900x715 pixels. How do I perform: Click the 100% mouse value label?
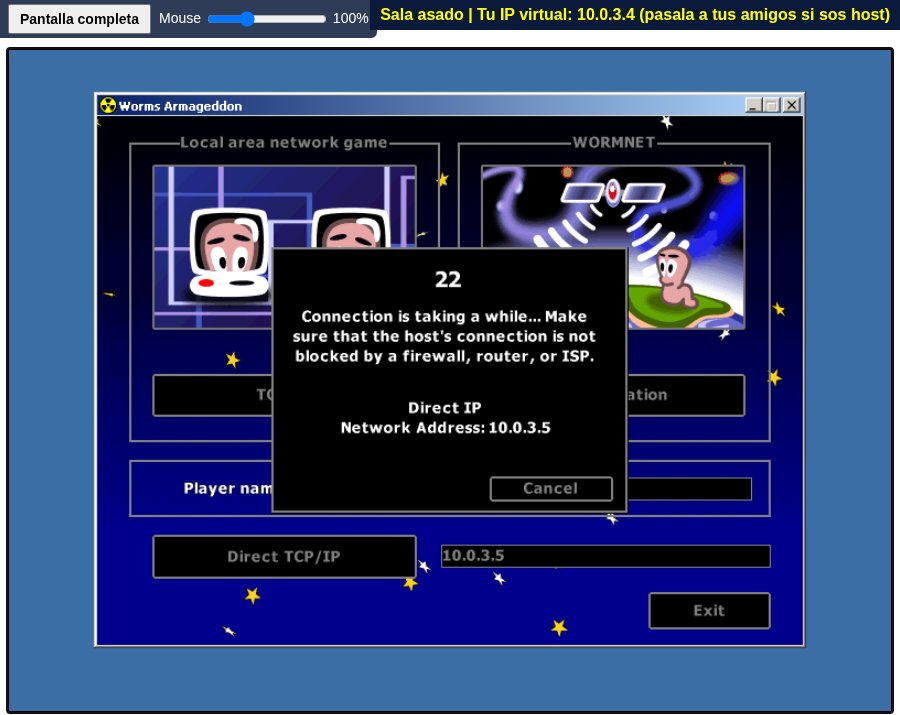point(350,18)
